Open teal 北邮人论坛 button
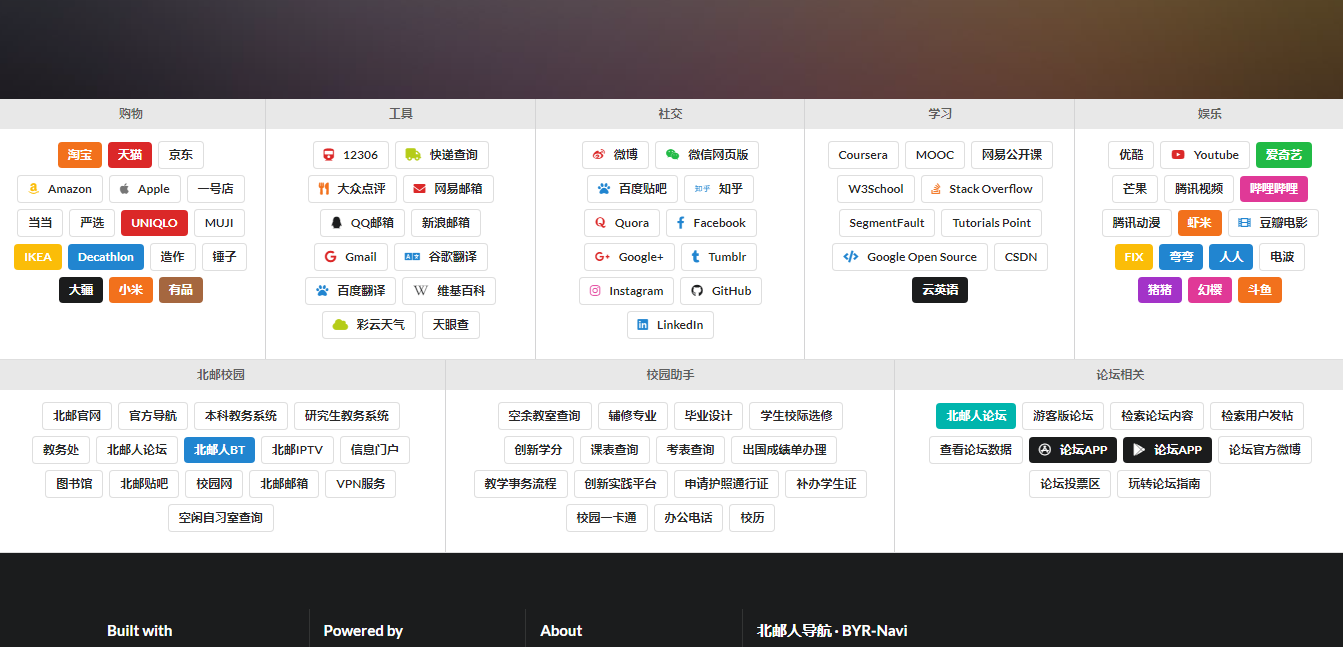1343x647 pixels. click(x=976, y=416)
